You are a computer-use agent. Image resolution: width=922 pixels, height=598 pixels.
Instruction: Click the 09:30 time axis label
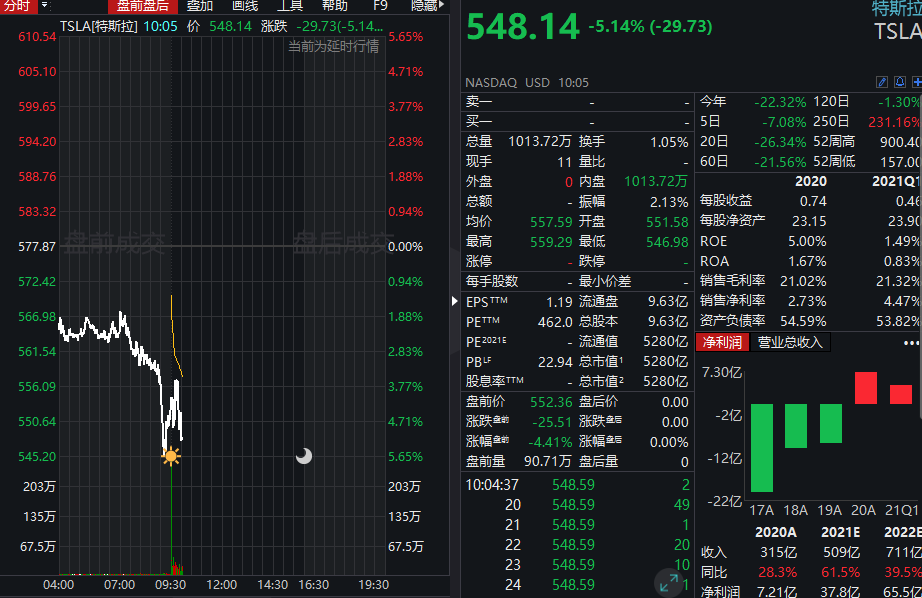pyautogui.click(x=171, y=585)
